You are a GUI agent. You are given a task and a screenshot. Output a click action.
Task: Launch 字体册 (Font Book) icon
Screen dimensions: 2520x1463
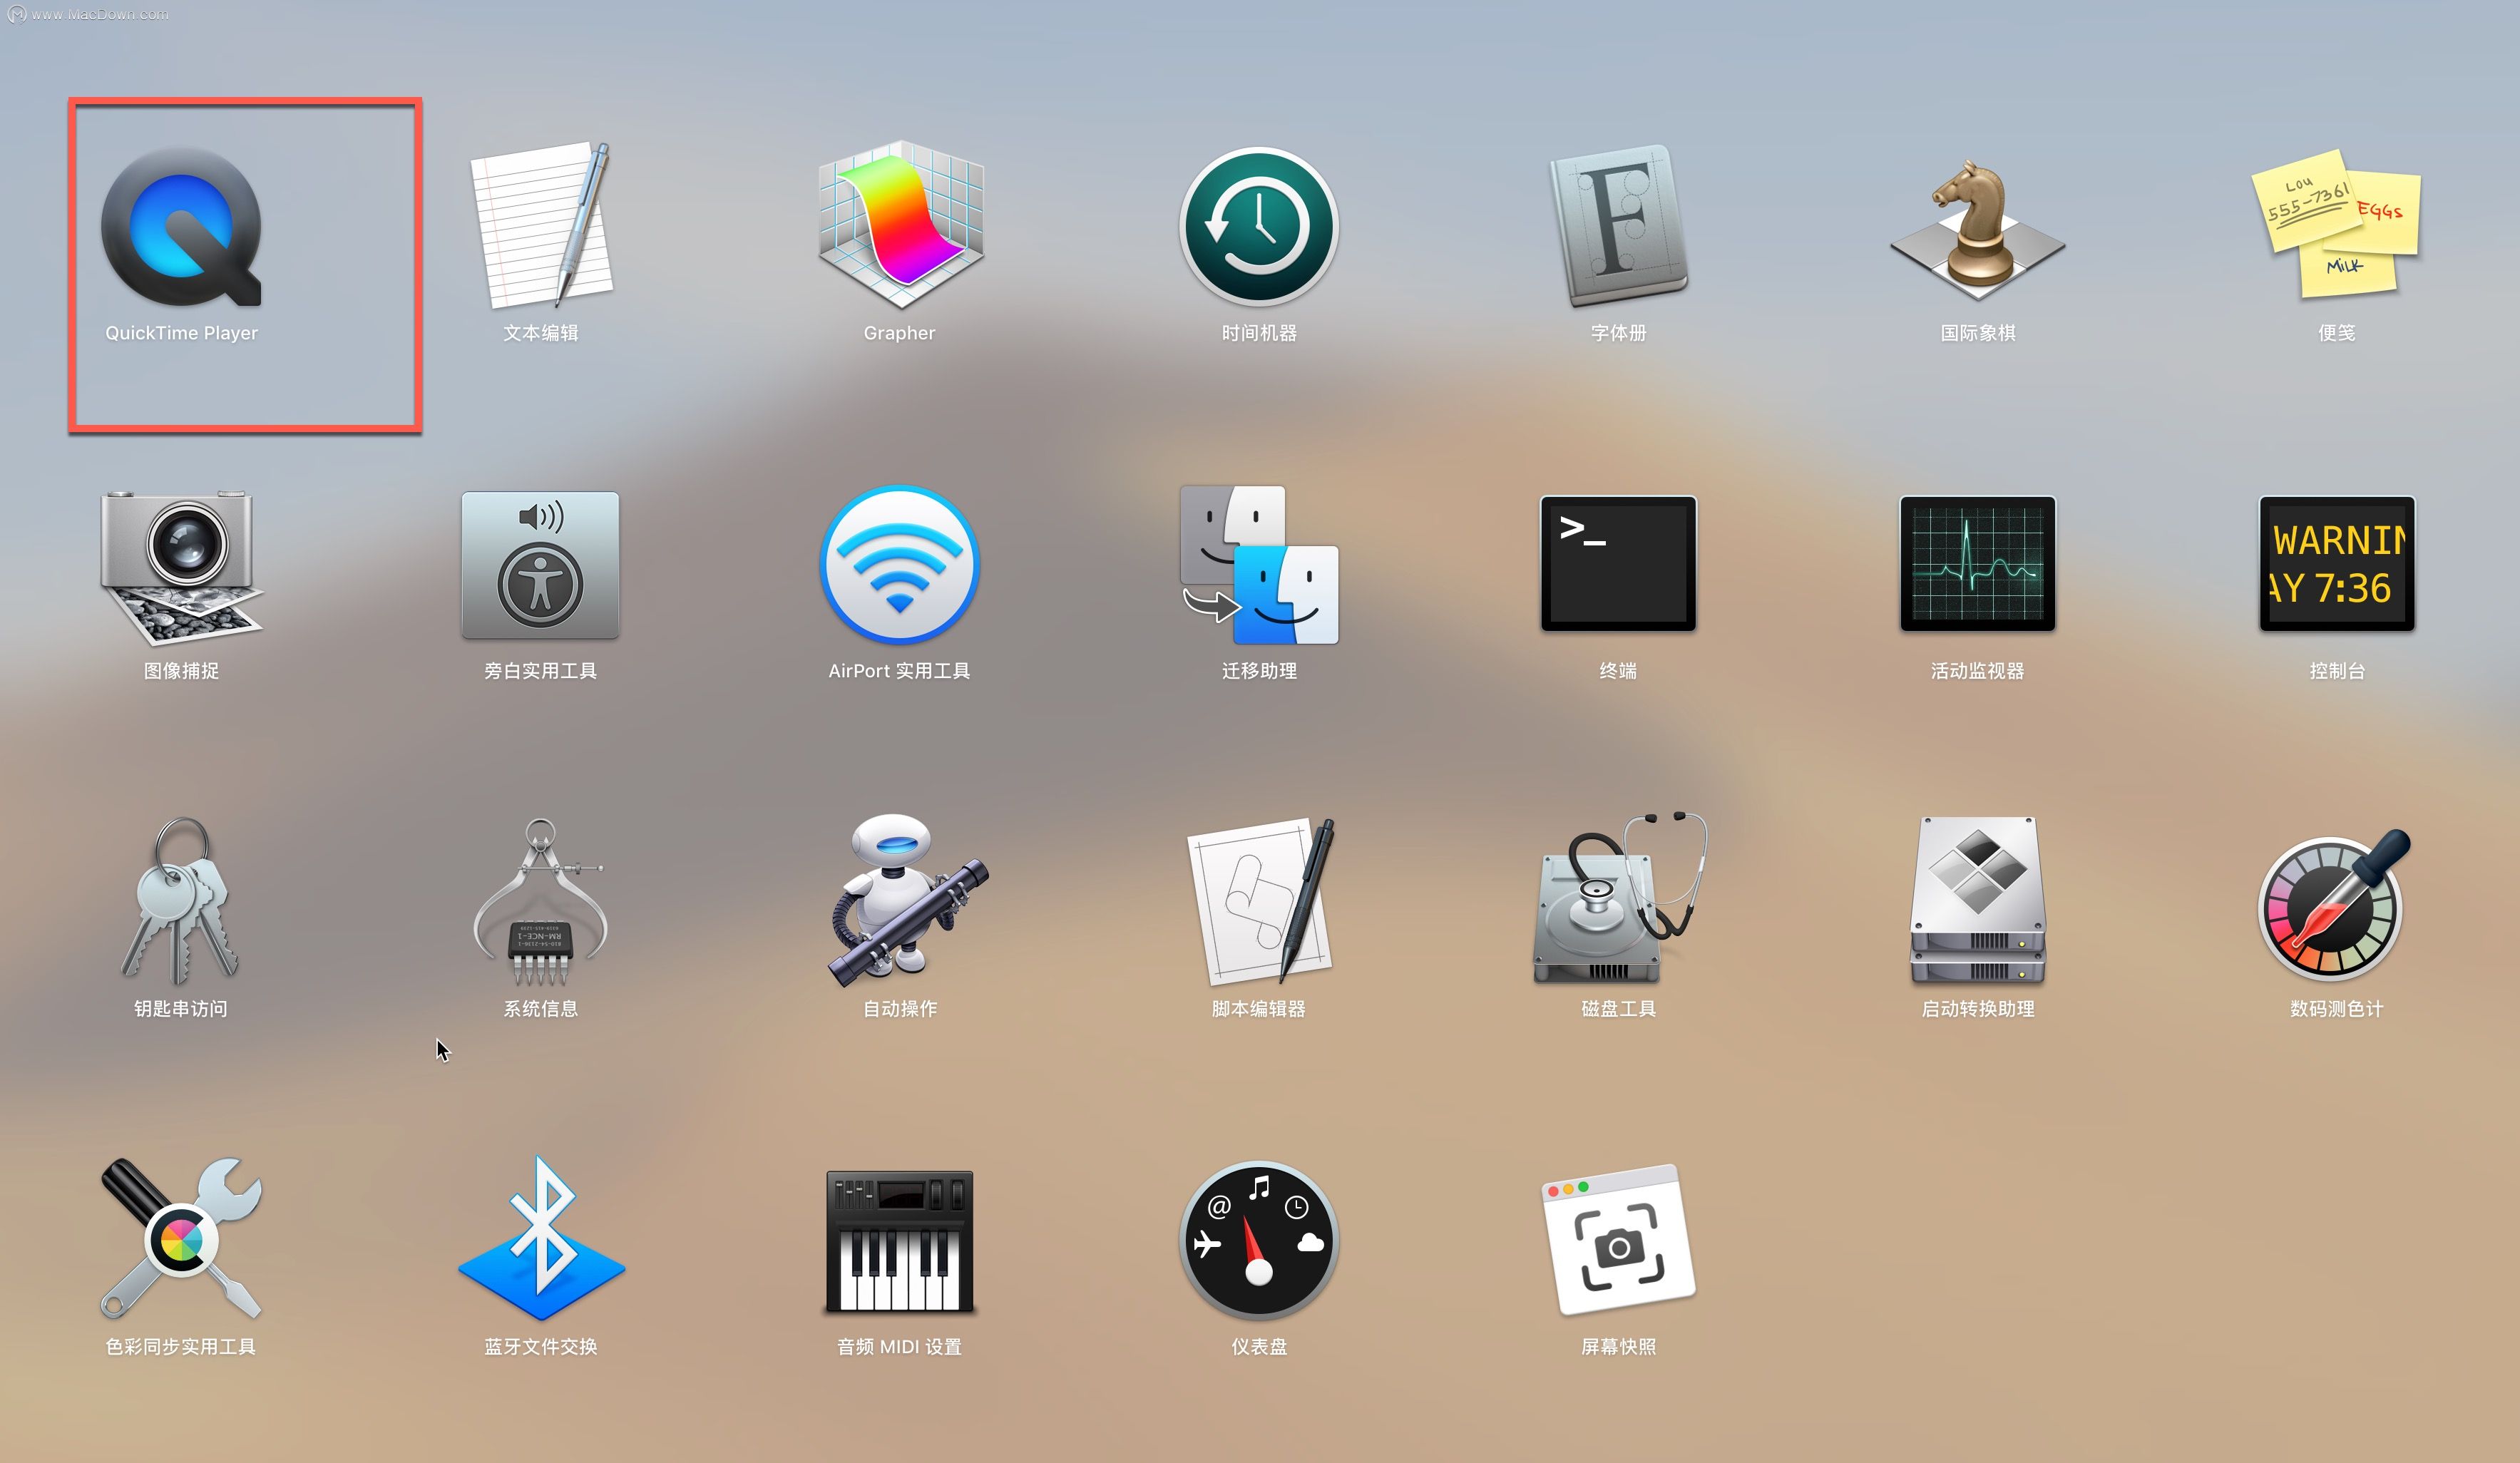[x=1618, y=226]
